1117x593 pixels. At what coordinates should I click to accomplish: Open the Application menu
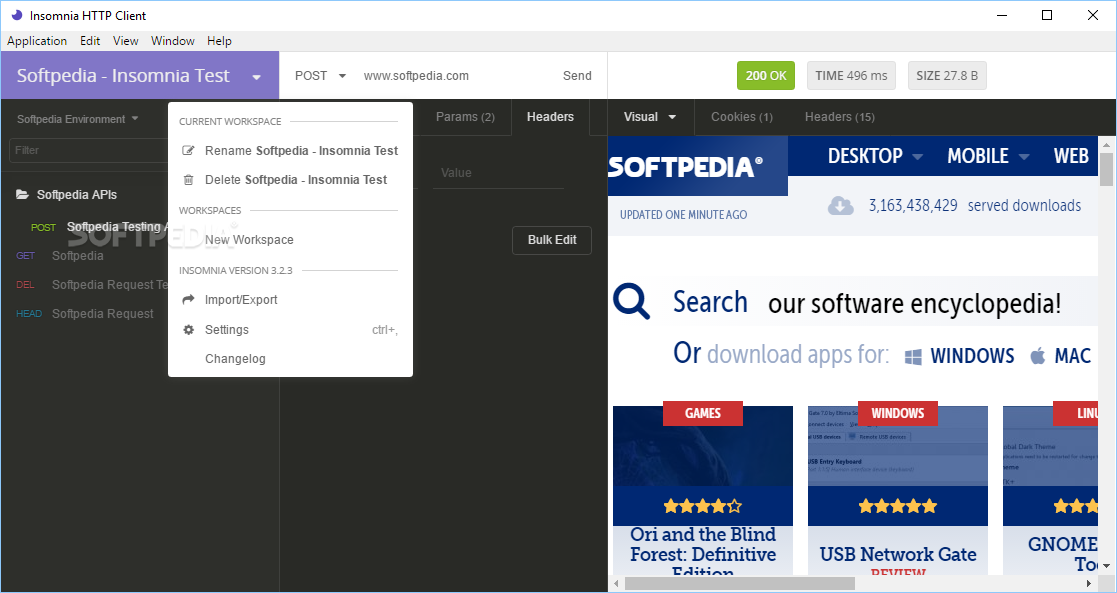(x=37, y=41)
